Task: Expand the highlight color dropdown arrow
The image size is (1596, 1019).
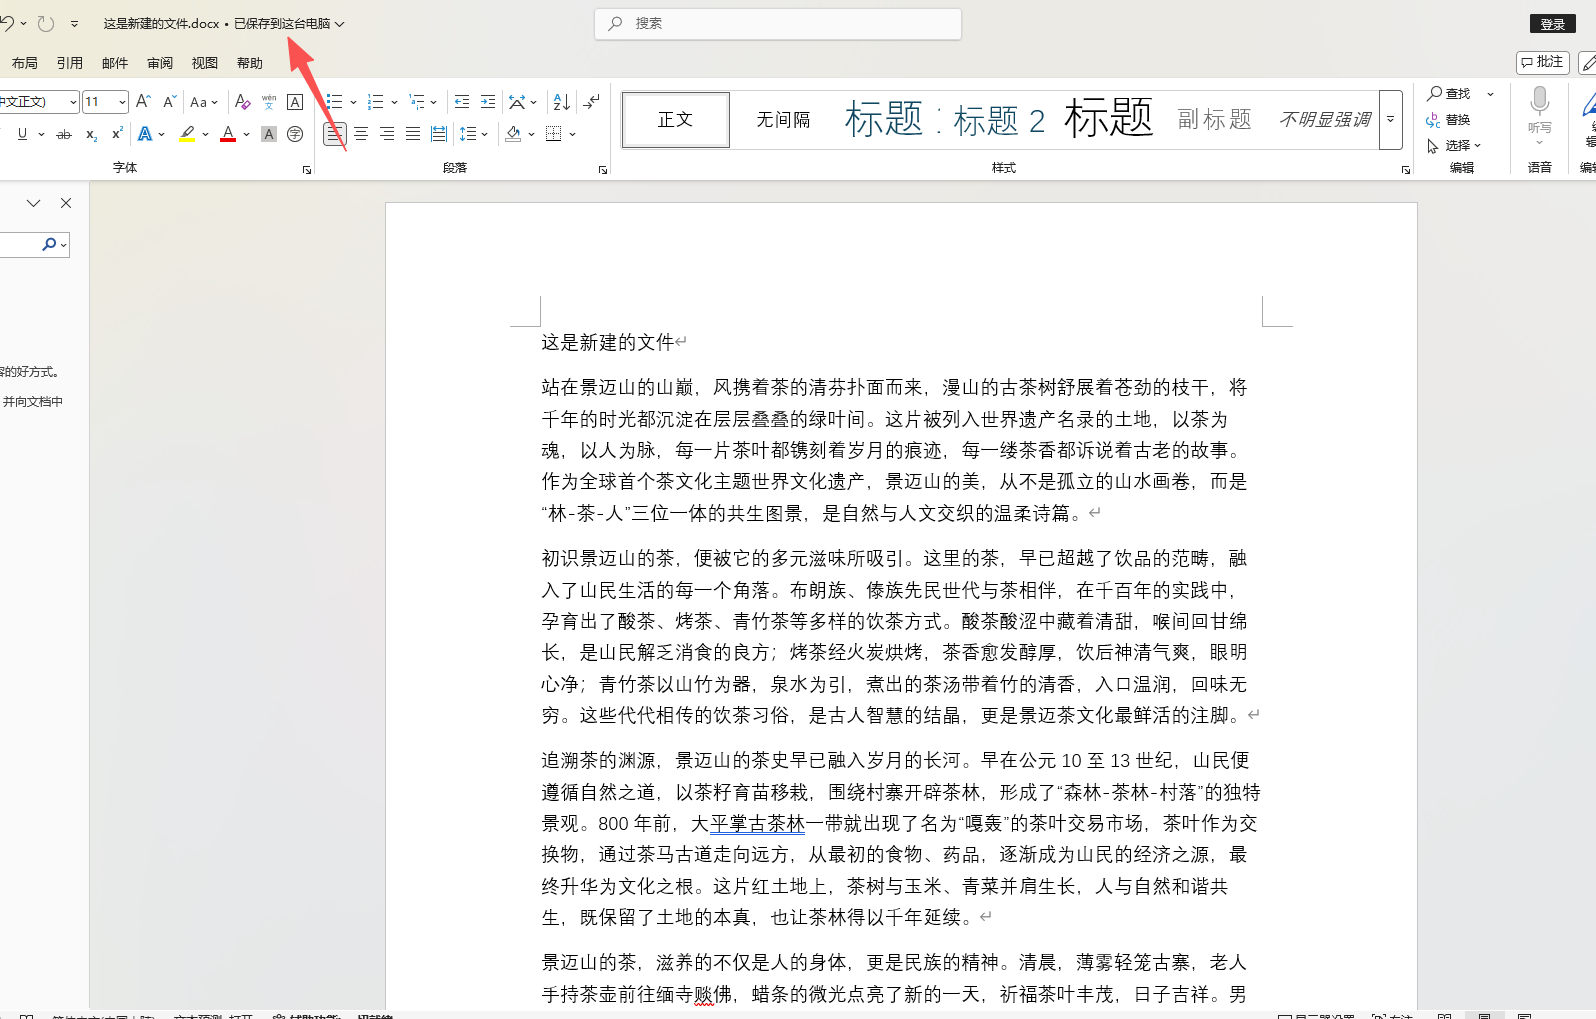Action: click(x=205, y=134)
